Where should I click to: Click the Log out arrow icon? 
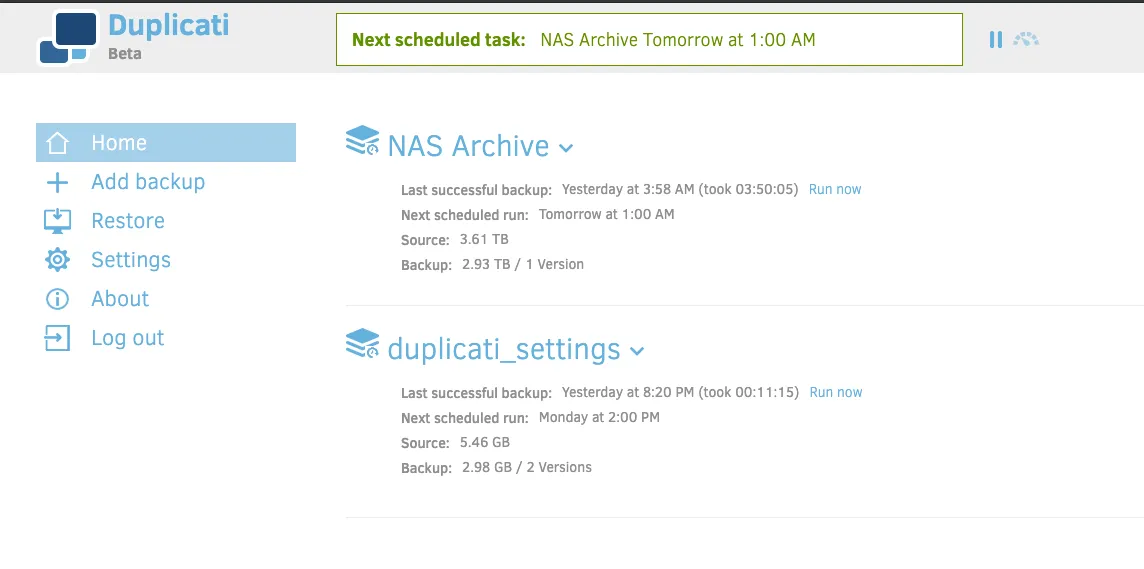click(57, 338)
